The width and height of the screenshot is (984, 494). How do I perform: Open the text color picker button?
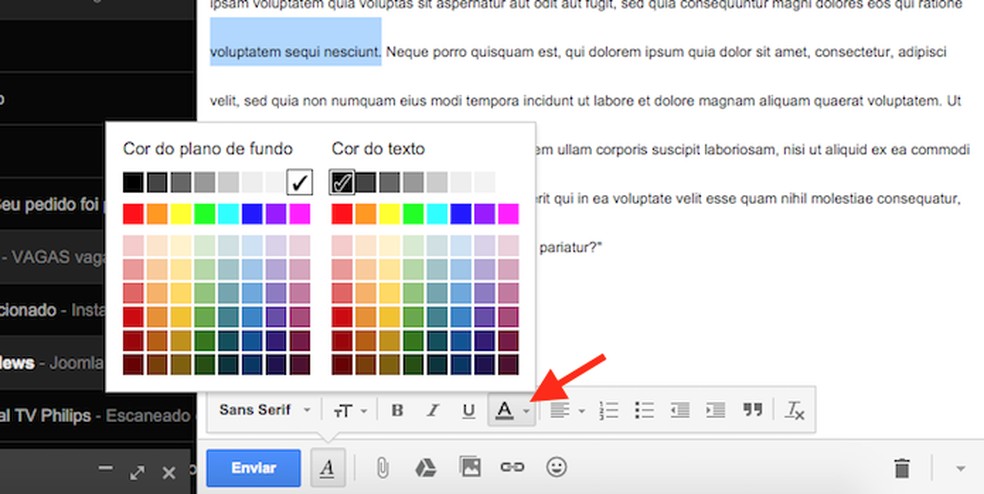[512, 411]
